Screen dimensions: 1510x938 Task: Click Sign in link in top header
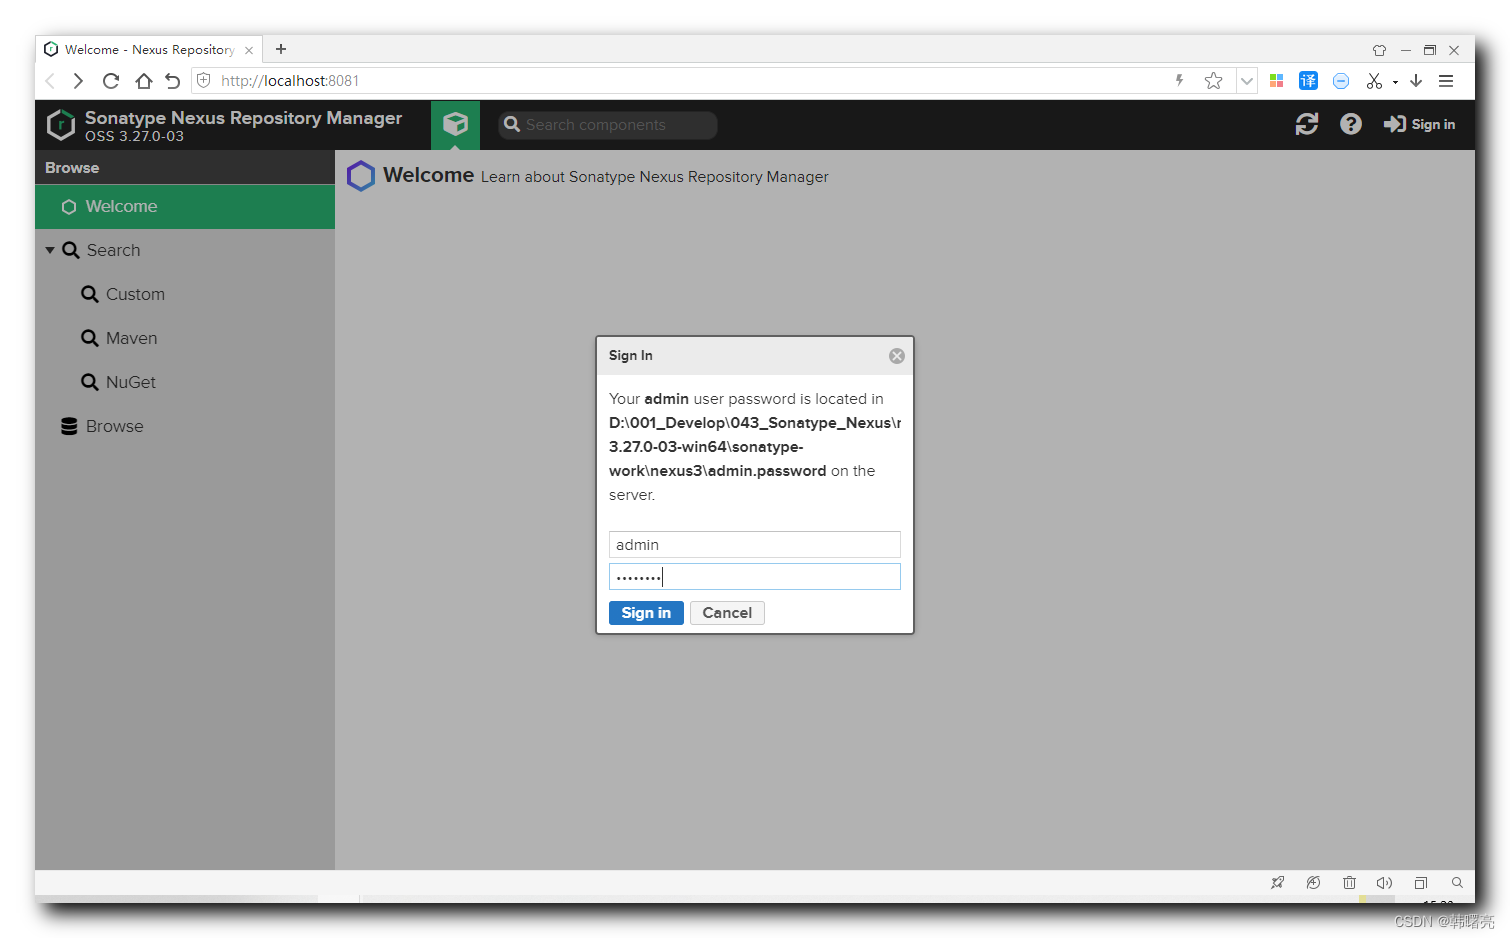(1419, 124)
